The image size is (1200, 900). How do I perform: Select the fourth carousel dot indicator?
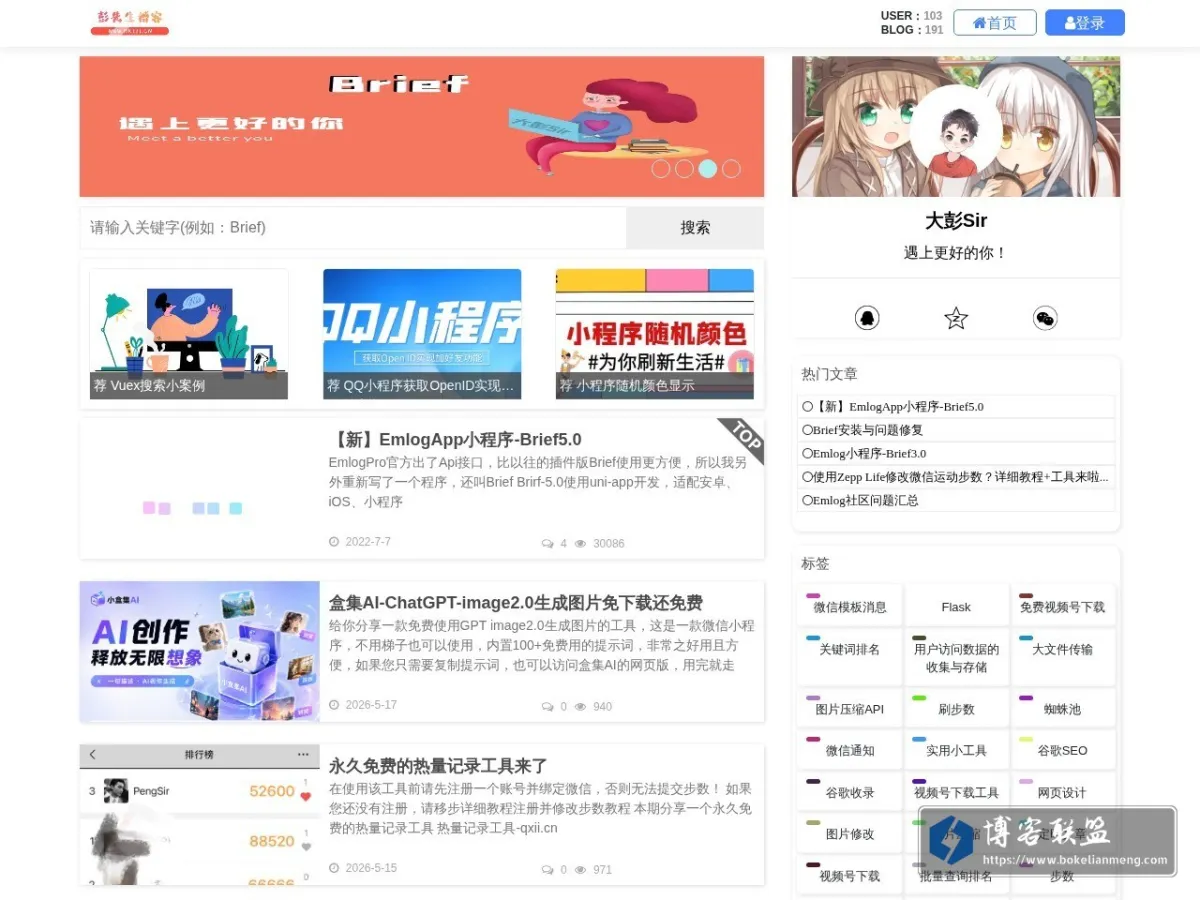[x=731, y=169]
